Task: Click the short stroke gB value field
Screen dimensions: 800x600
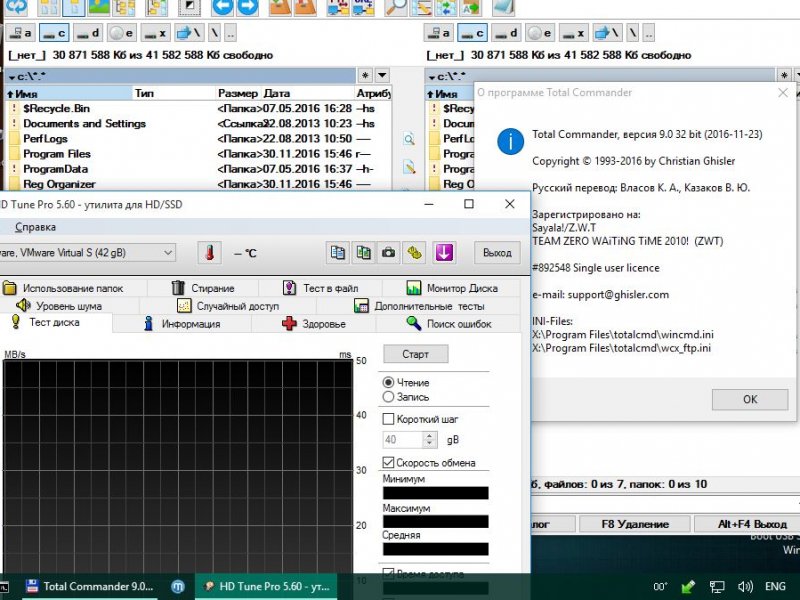Action: point(403,439)
